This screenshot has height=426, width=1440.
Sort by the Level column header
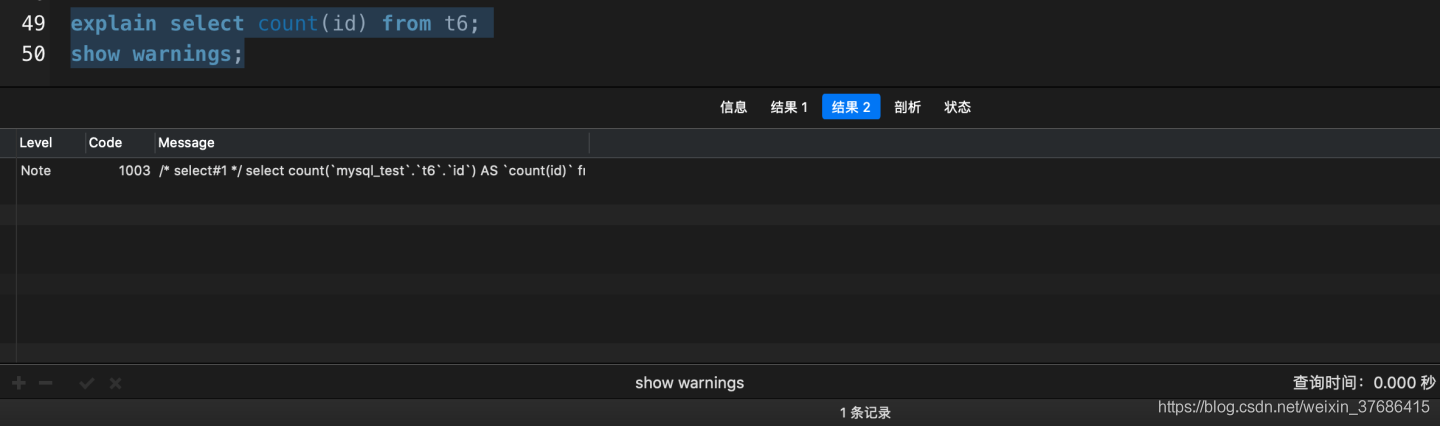pyautogui.click(x=36, y=143)
